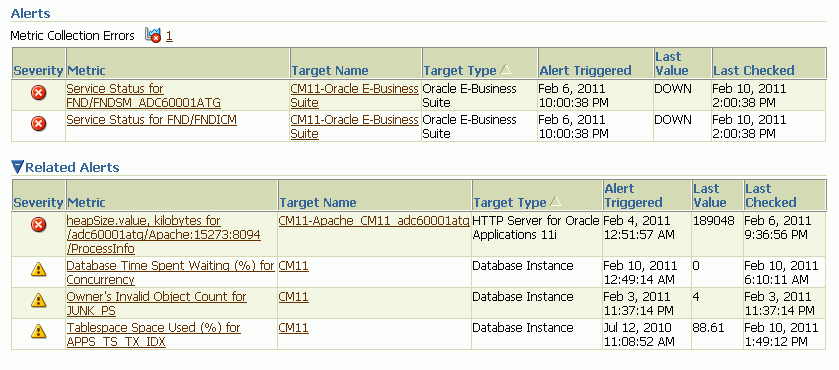The height and width of the screenshot is (370, 839).
Task: Click warning icon for Owner's Invalid Object Count
Action: (x=38, y=300)
